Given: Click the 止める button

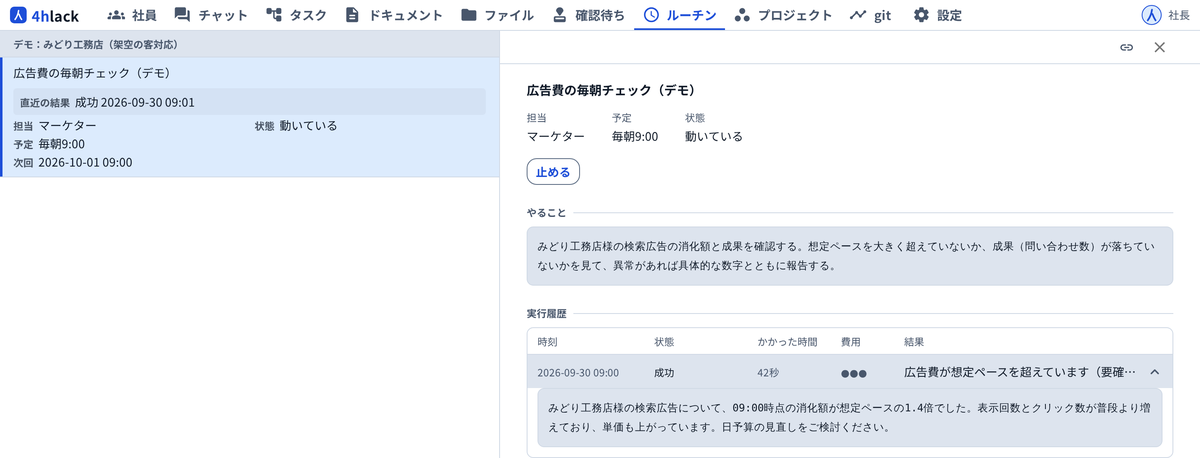Looking at the screenshot, I should pos(553,172).
